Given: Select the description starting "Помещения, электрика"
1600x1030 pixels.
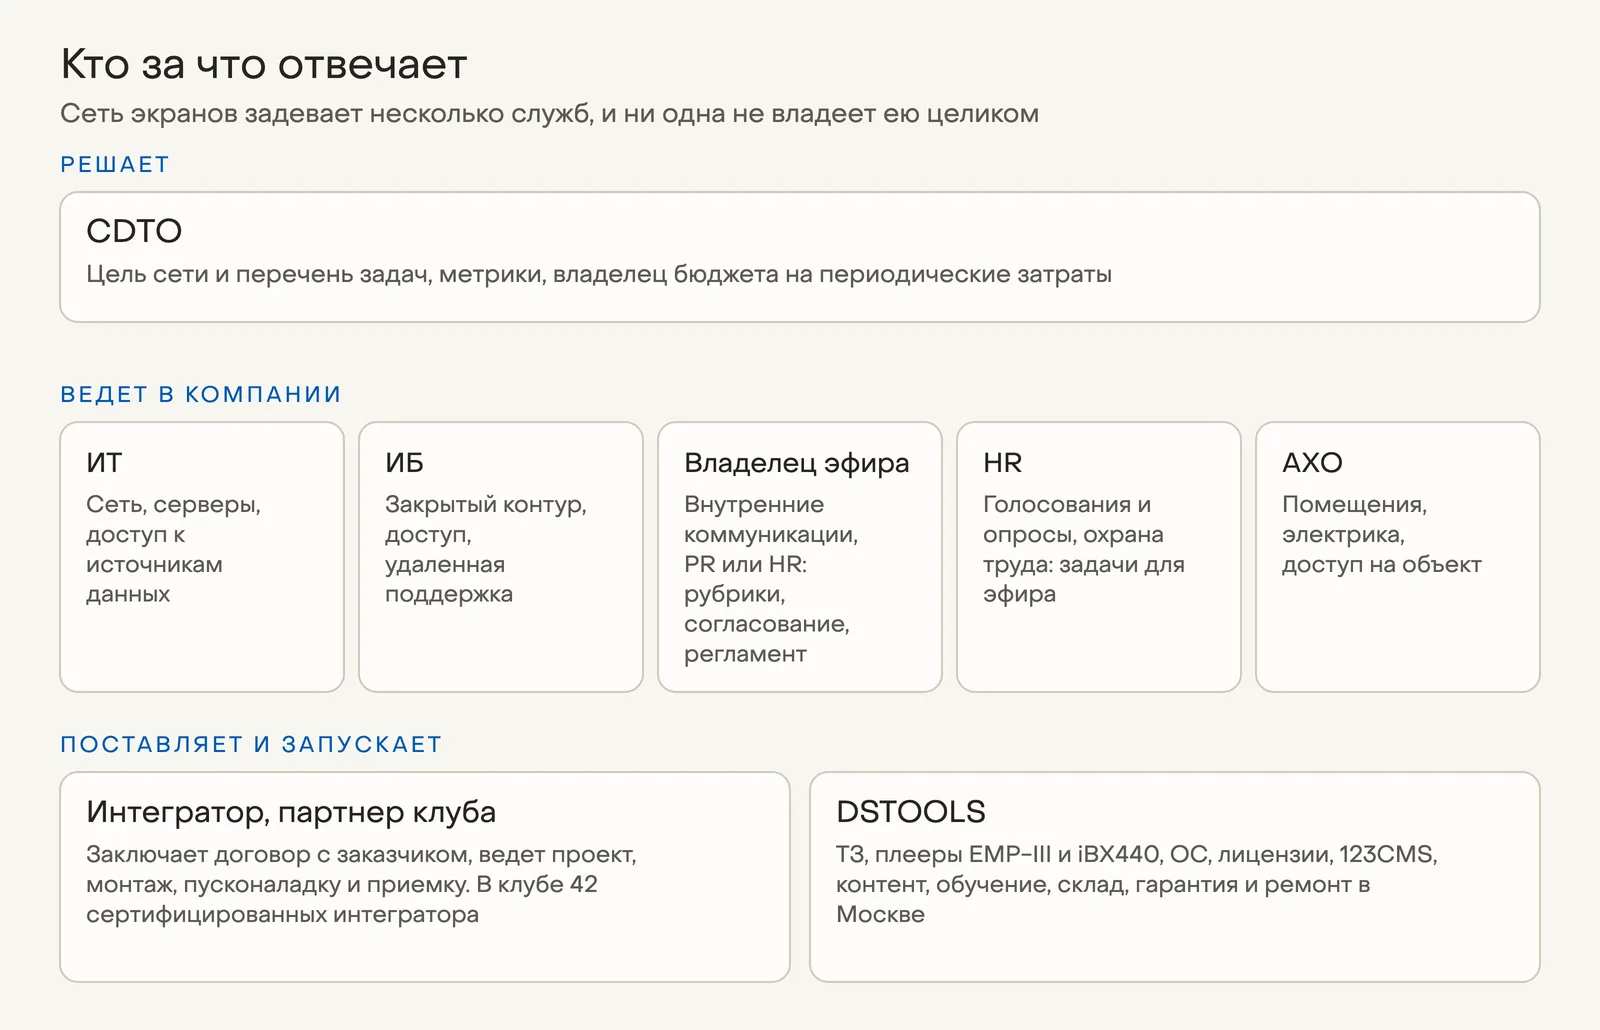Looking at the screenshot, I should [1382, 534].
